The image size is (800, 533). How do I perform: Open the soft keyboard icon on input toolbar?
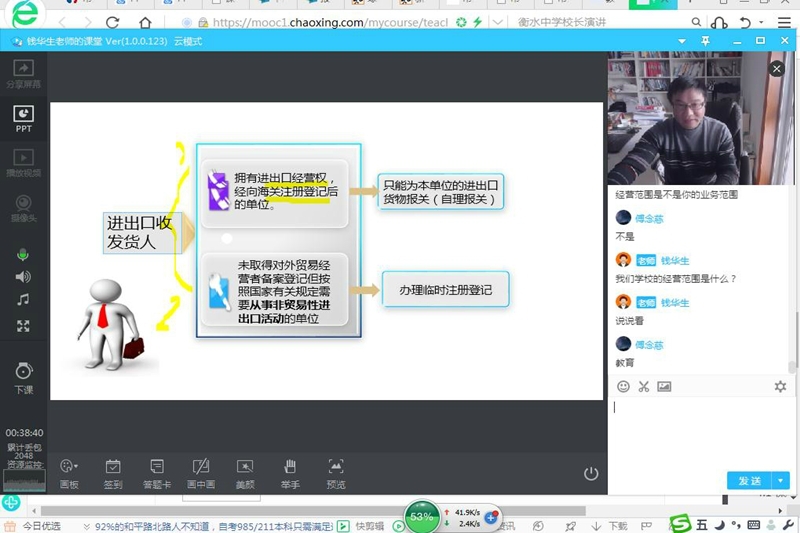754,525
